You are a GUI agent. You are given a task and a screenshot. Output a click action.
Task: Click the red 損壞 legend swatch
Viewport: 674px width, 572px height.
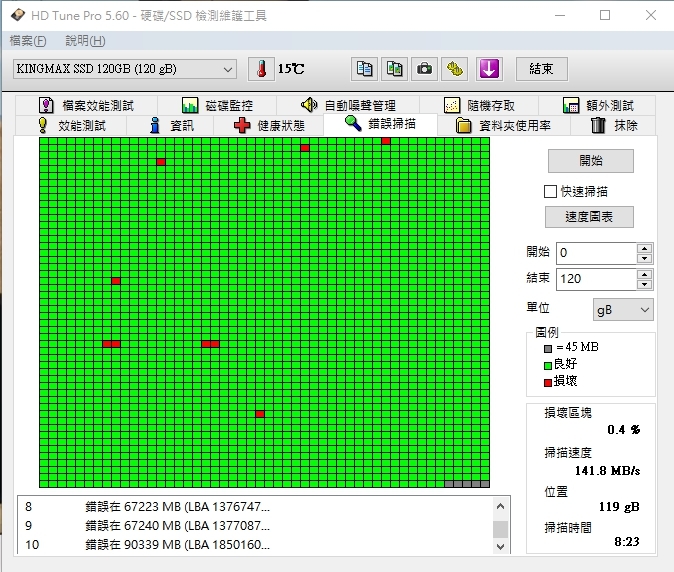click(x=548, y=382)
